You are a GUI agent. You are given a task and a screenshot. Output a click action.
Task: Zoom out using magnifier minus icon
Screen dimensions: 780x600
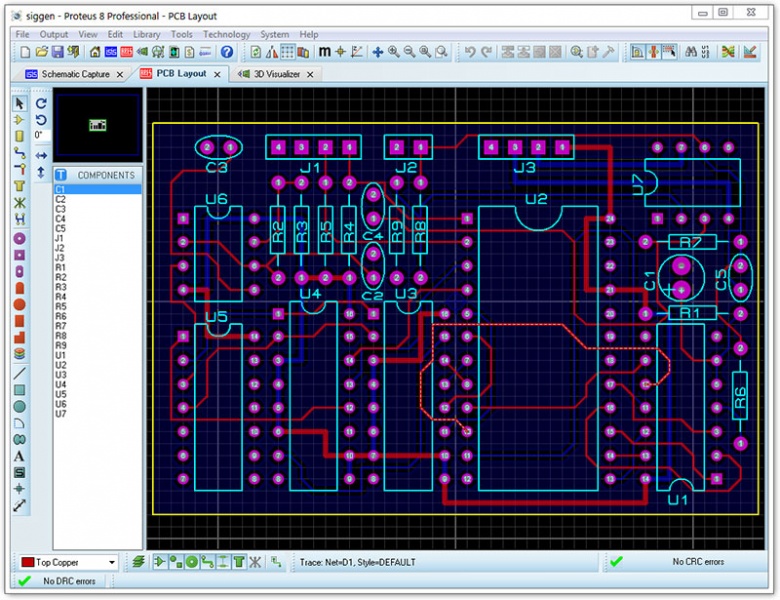[x=409, y=52]
